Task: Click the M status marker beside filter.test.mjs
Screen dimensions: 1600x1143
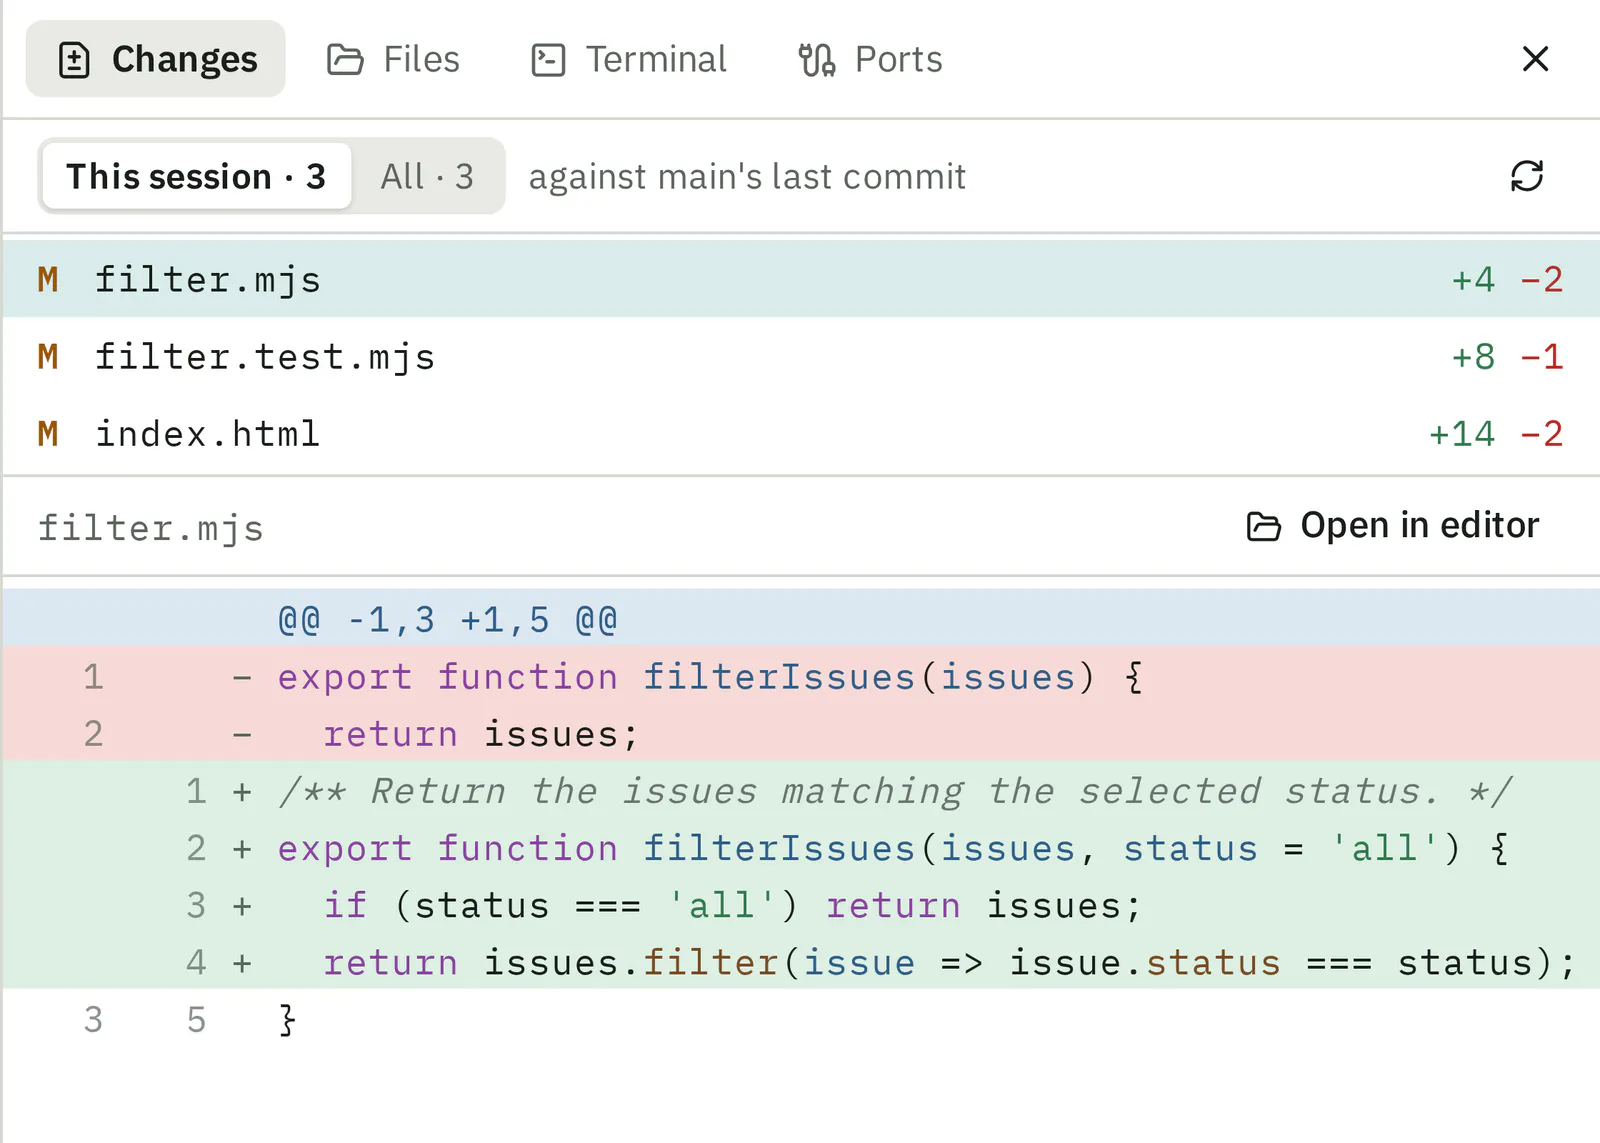Action: [x=47, y=356]
